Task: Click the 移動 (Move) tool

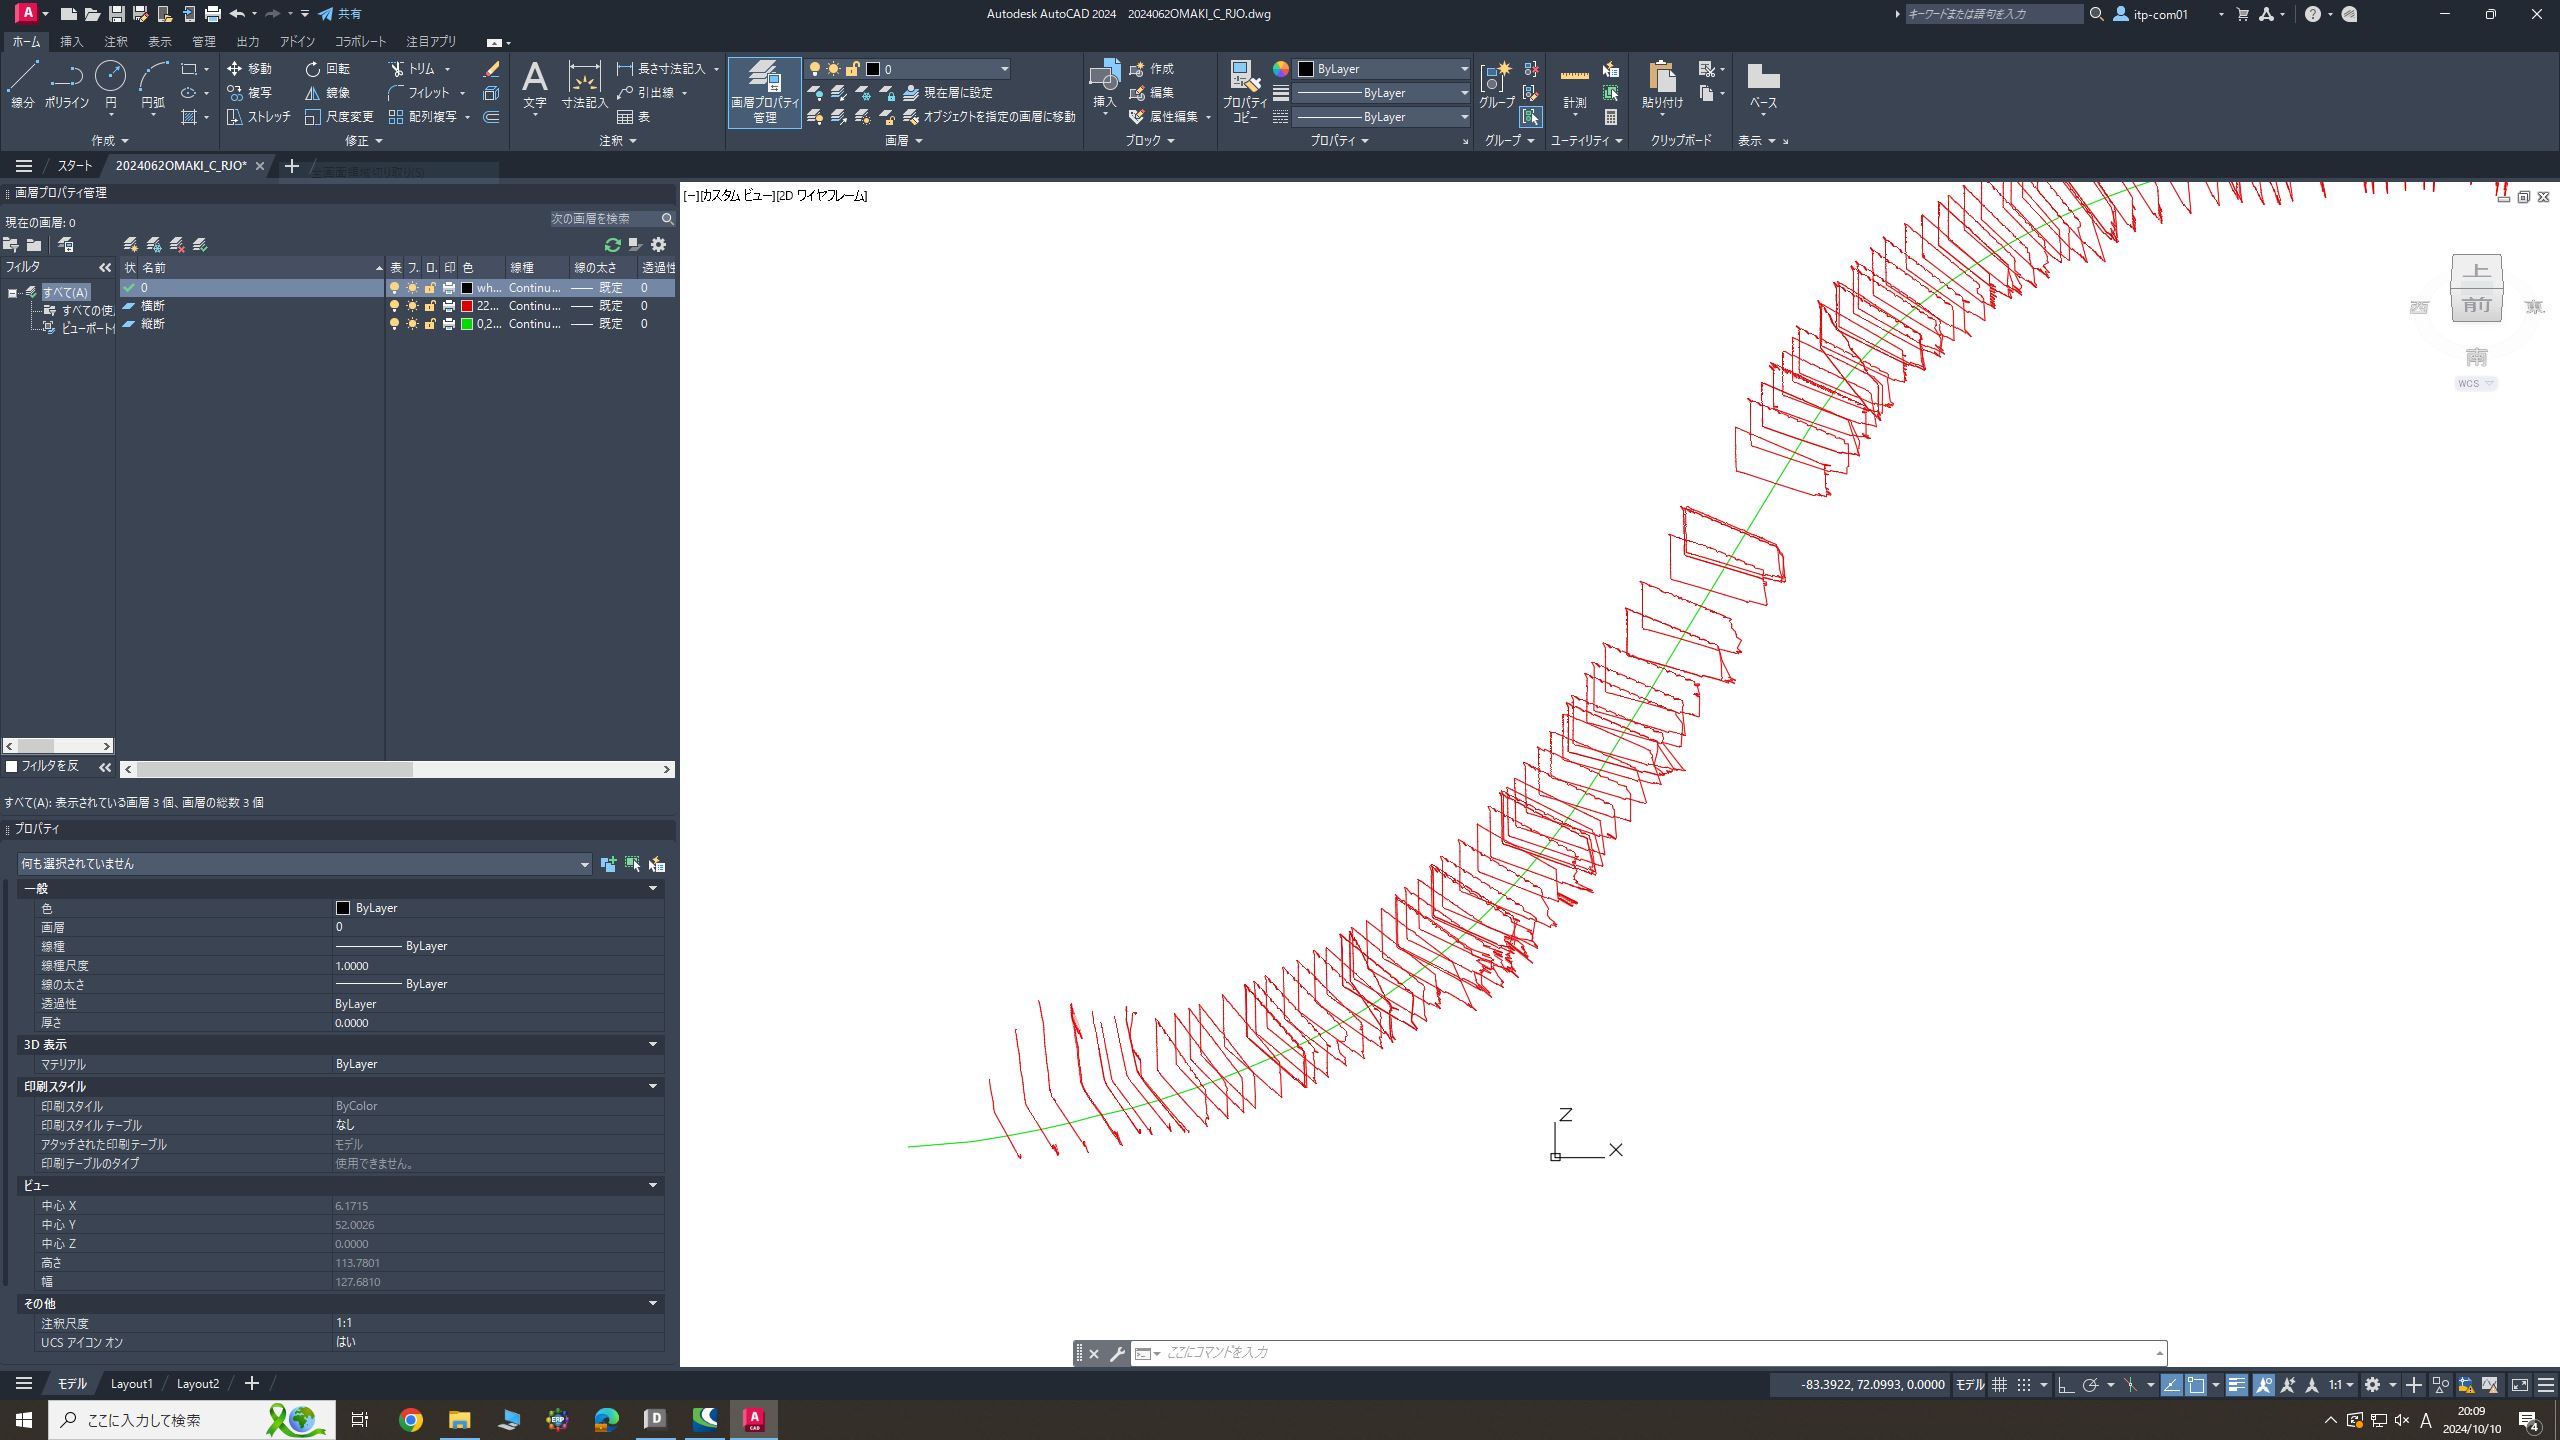Action: 249,68
